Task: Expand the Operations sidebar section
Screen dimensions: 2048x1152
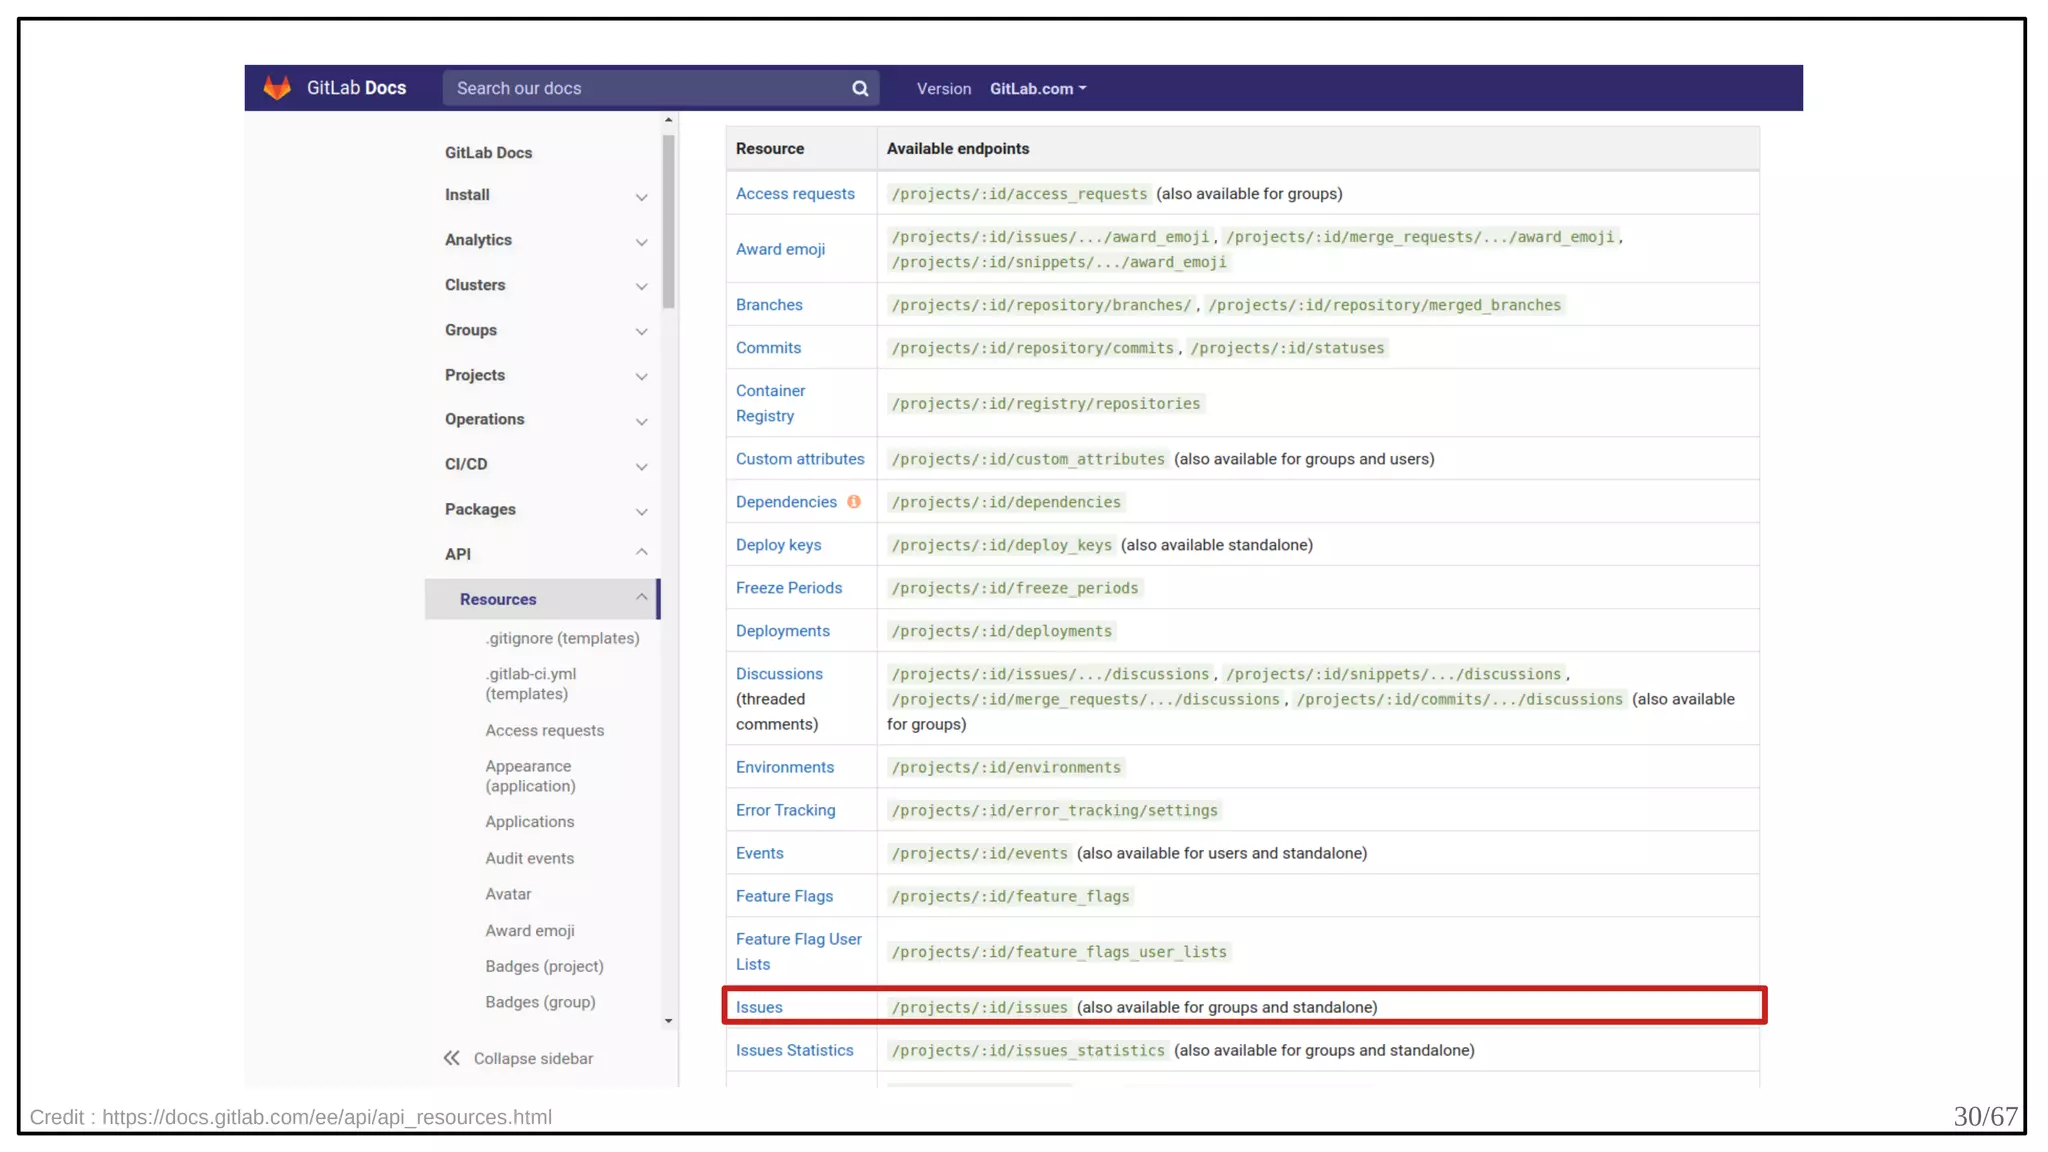Action: (x=641, y=422)
